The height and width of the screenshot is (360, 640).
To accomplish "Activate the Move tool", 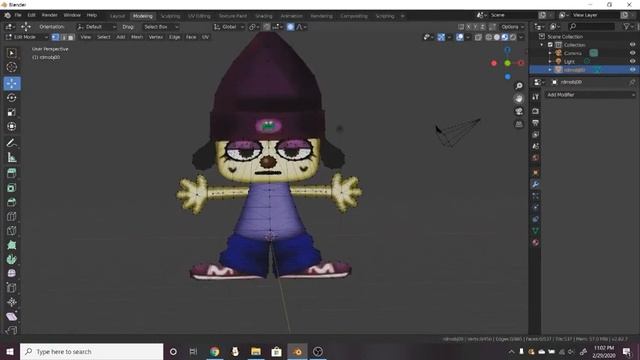I will [x=11, y=83].
